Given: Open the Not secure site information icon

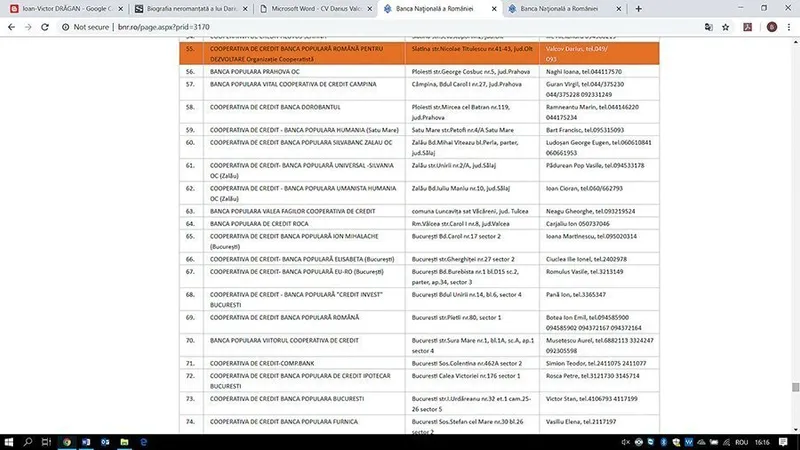Looking at the screenshot, I should [65, 27].
